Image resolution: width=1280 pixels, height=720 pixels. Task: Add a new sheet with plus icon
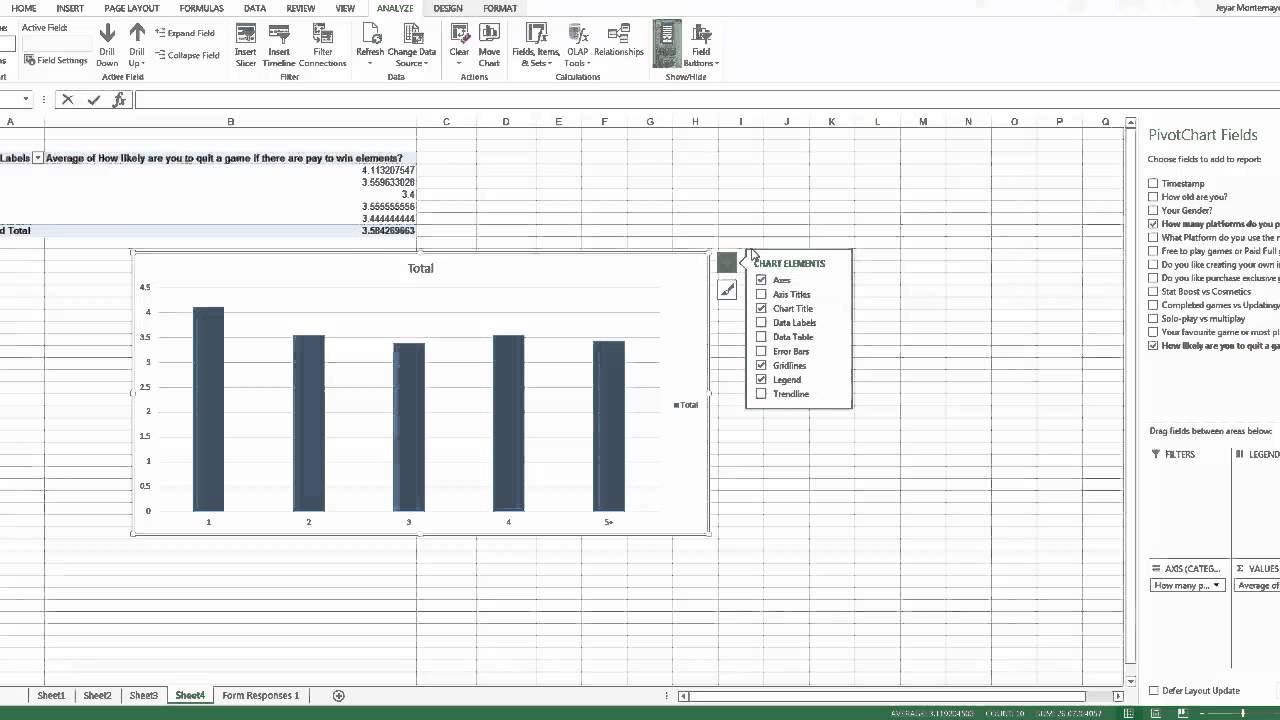(338, 695)
